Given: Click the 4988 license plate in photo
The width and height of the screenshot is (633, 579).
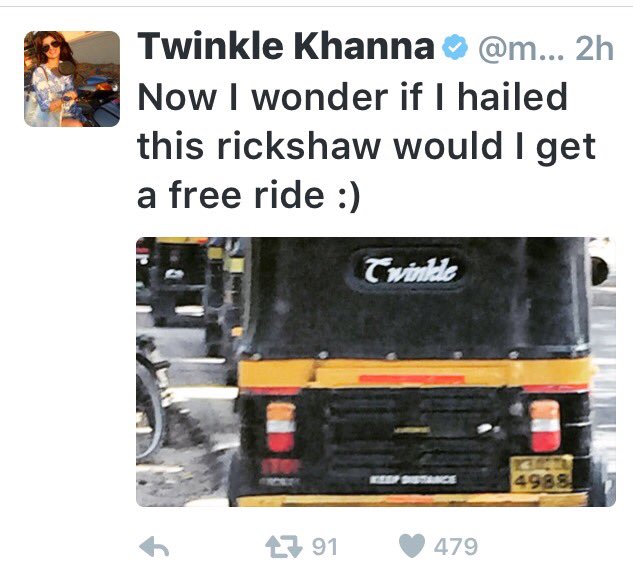Looking at the screenshot, I should [x=542, y=474].
